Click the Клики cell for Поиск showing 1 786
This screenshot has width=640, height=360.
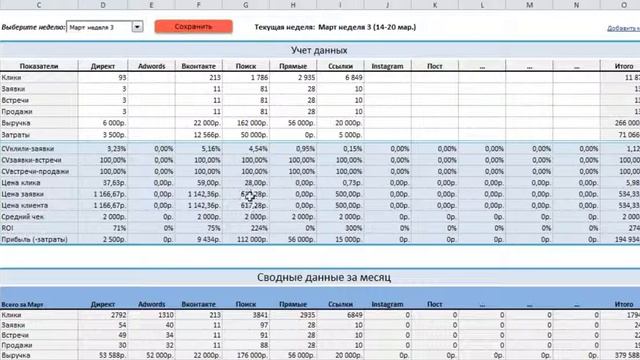[x=246, y=78]
